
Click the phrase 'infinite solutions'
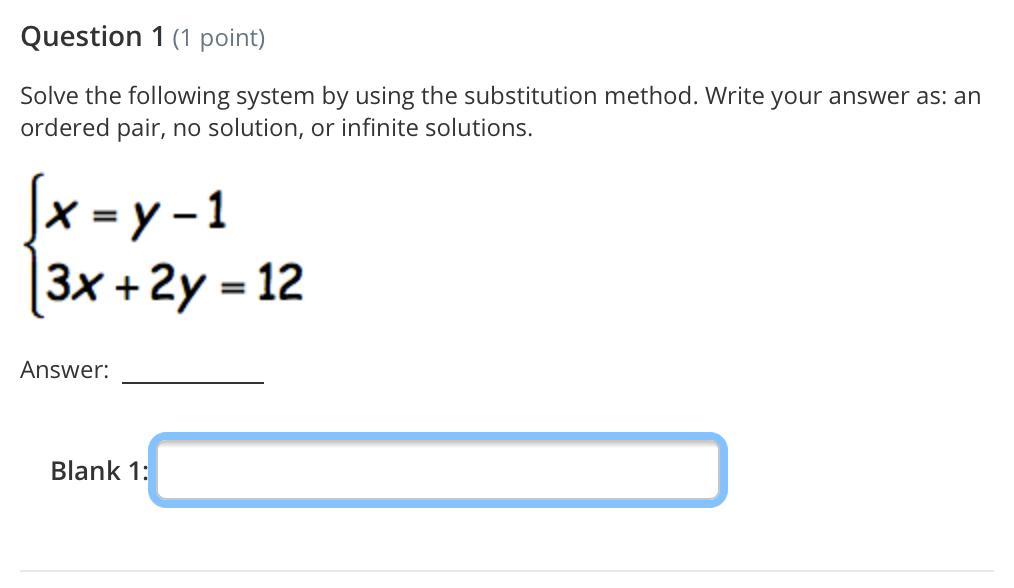pyautogui.click(x=437, y=128)
